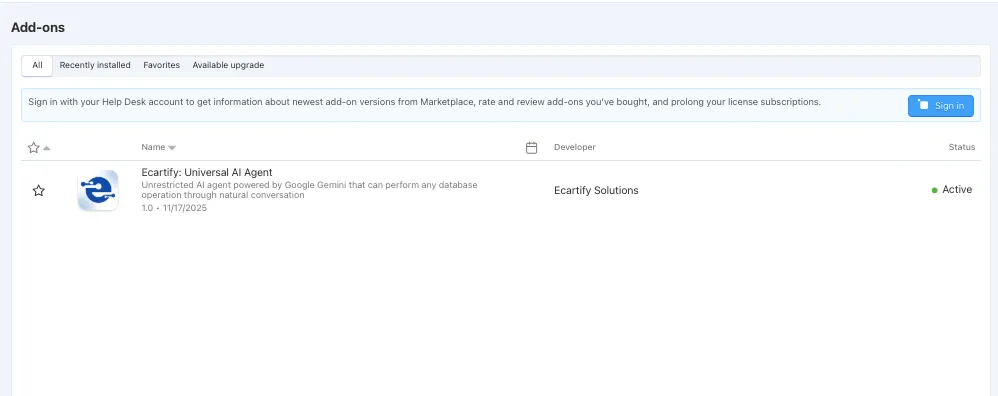Click the Unrestricted AI agent description text
998x396 pixels.
309,190
